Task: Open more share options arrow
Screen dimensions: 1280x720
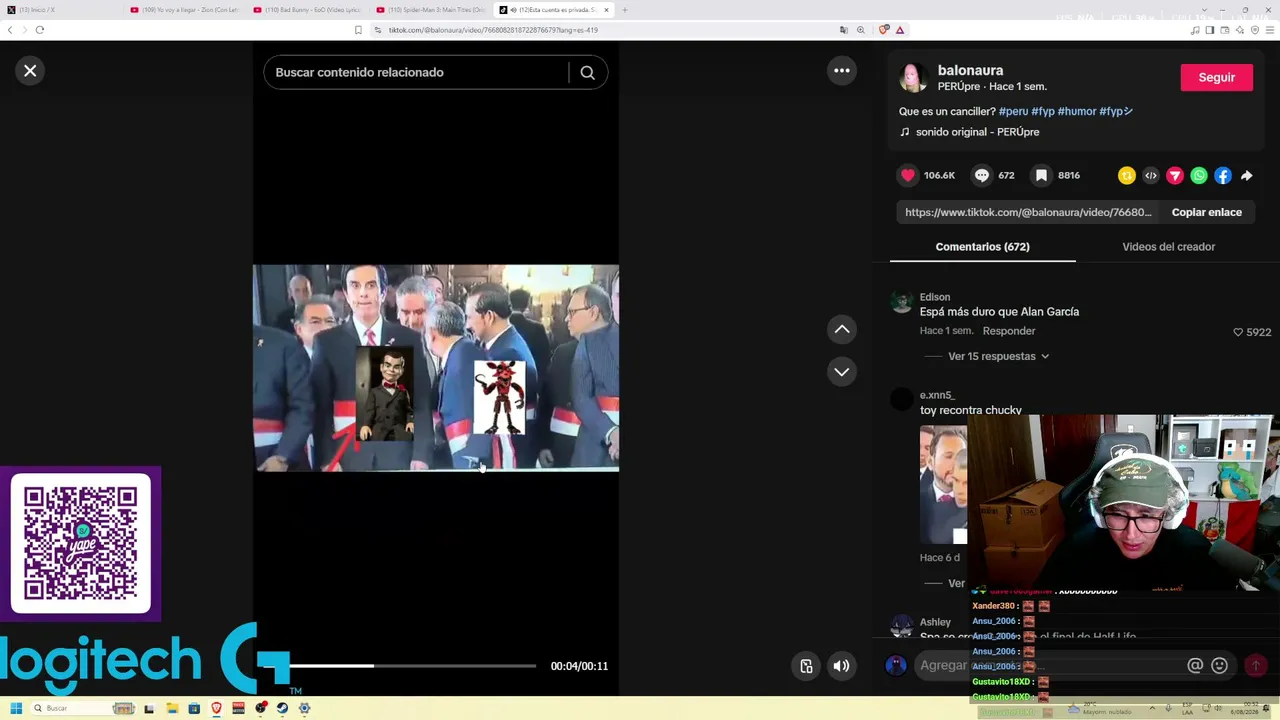Action: 1247,176
